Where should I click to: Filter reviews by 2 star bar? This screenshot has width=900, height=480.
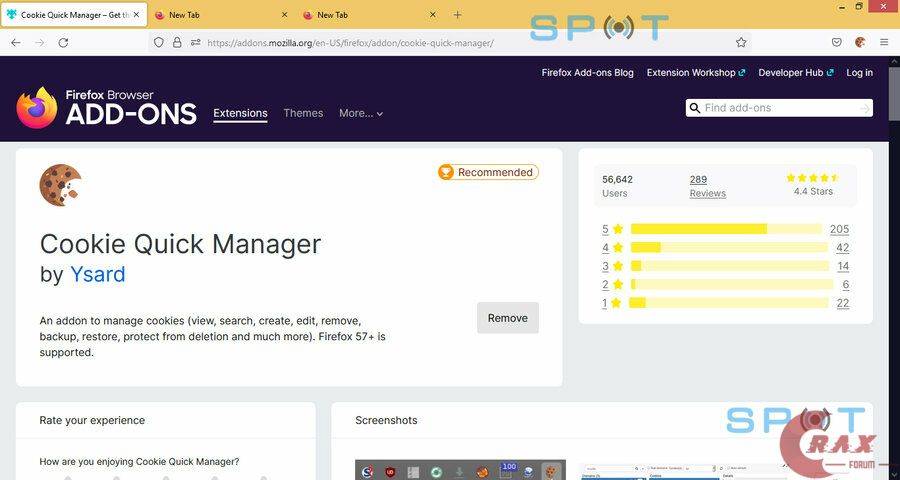pyautogui.click(x=732, y=284)
